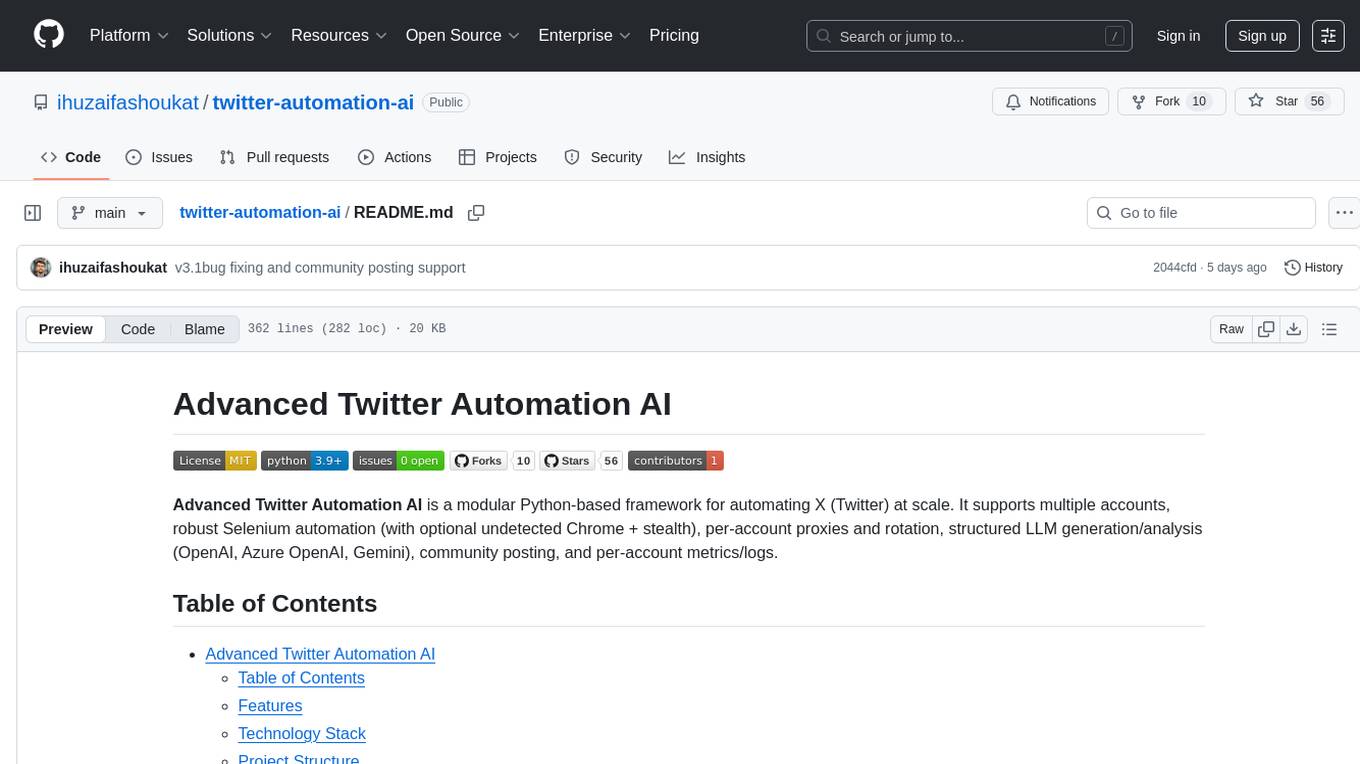Click the fork count 10
The height and width of the screenshot is (764, 1360).
coord(1199,101)
